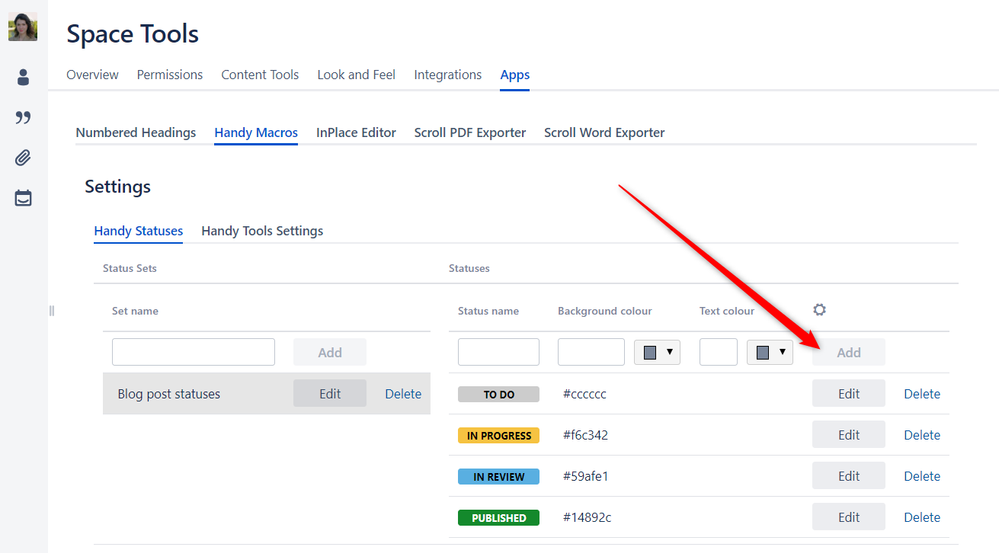This screenshot has width=999, height=553.
Task: Switch to Numbered Headings app tab
Action: pos(136,133)
